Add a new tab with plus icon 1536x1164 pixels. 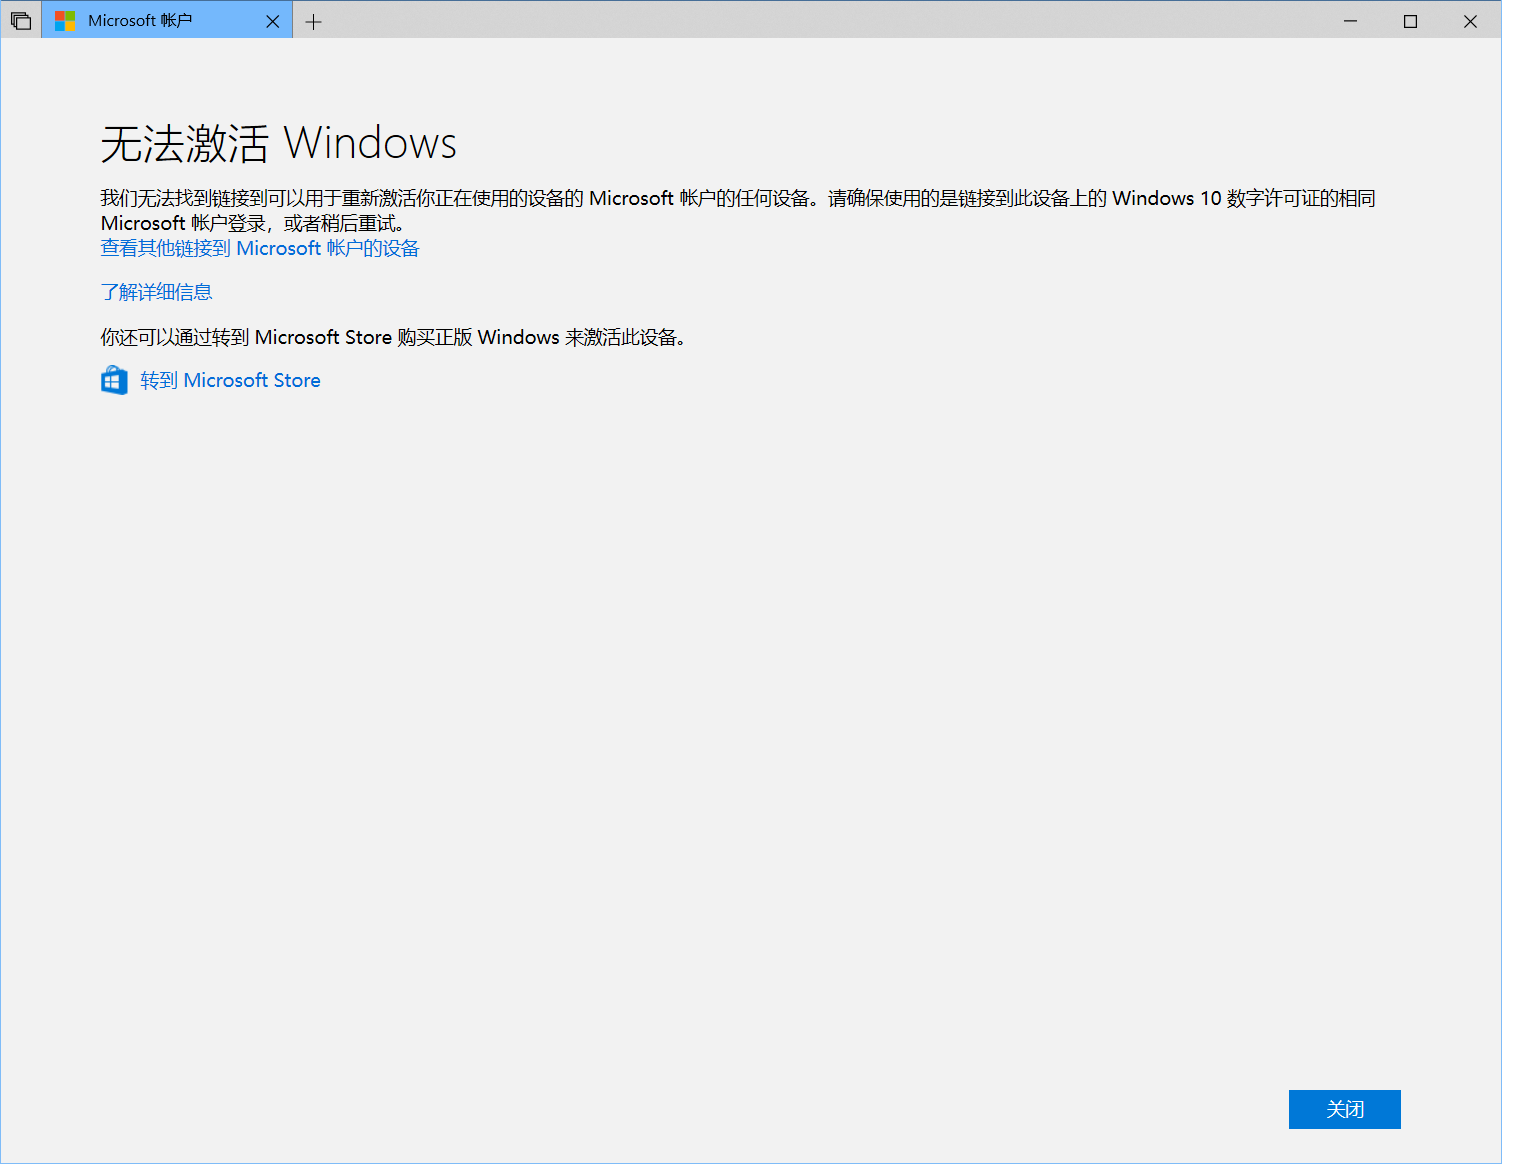tap(314, 21)
